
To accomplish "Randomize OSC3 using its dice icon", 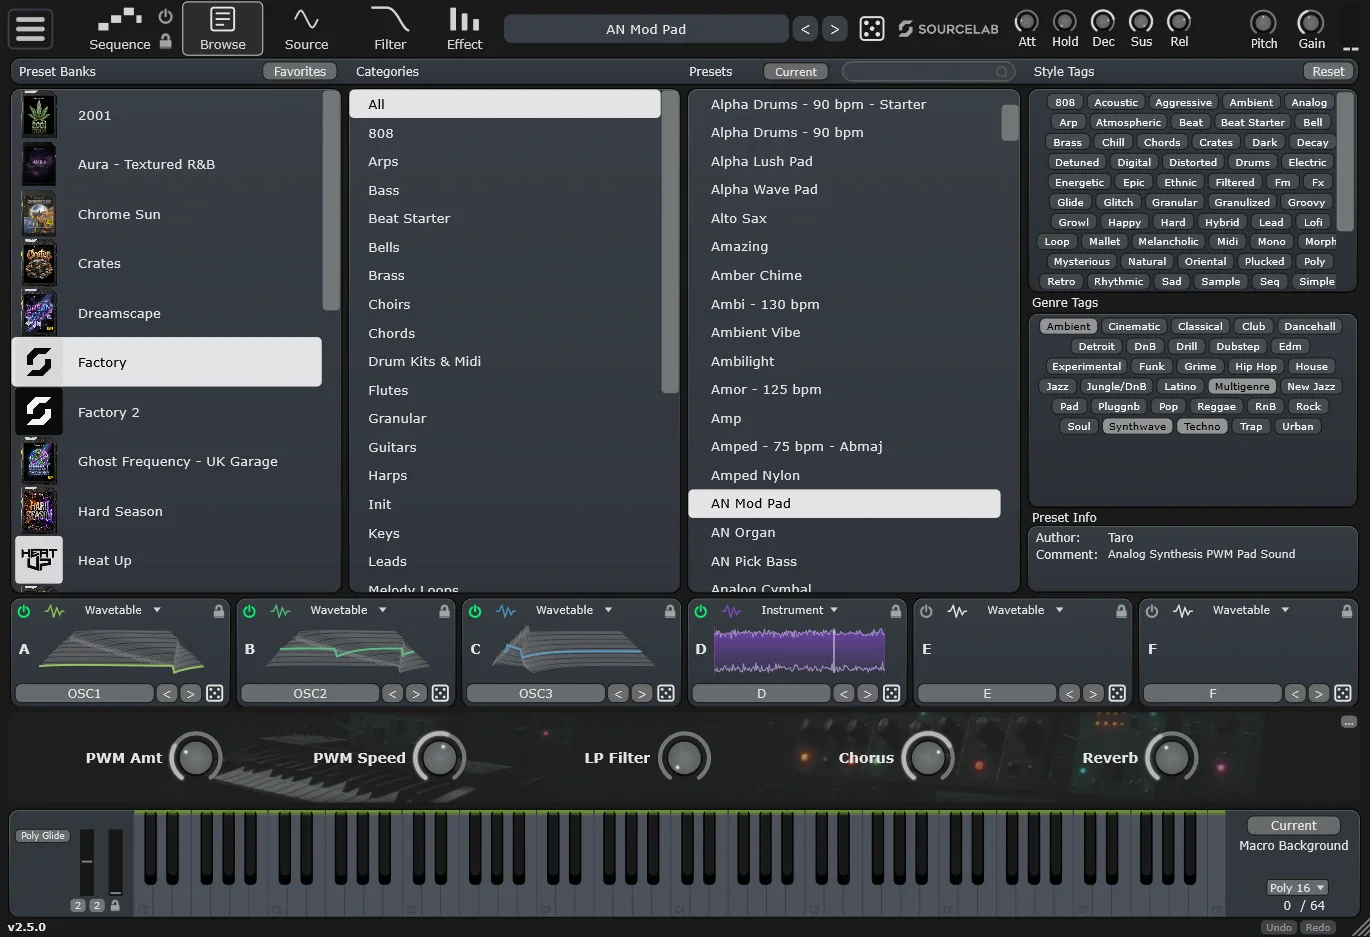I will tap(666, 693).
